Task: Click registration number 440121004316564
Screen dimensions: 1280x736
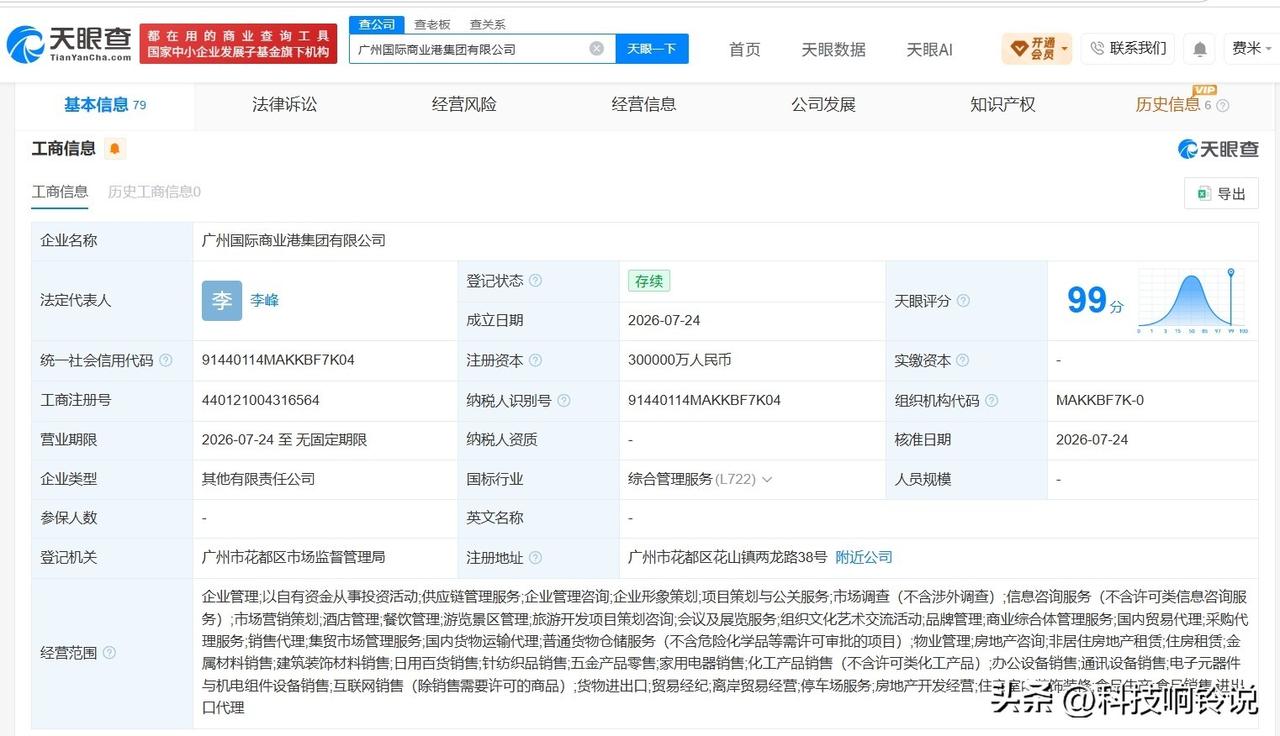Action: 261,400
